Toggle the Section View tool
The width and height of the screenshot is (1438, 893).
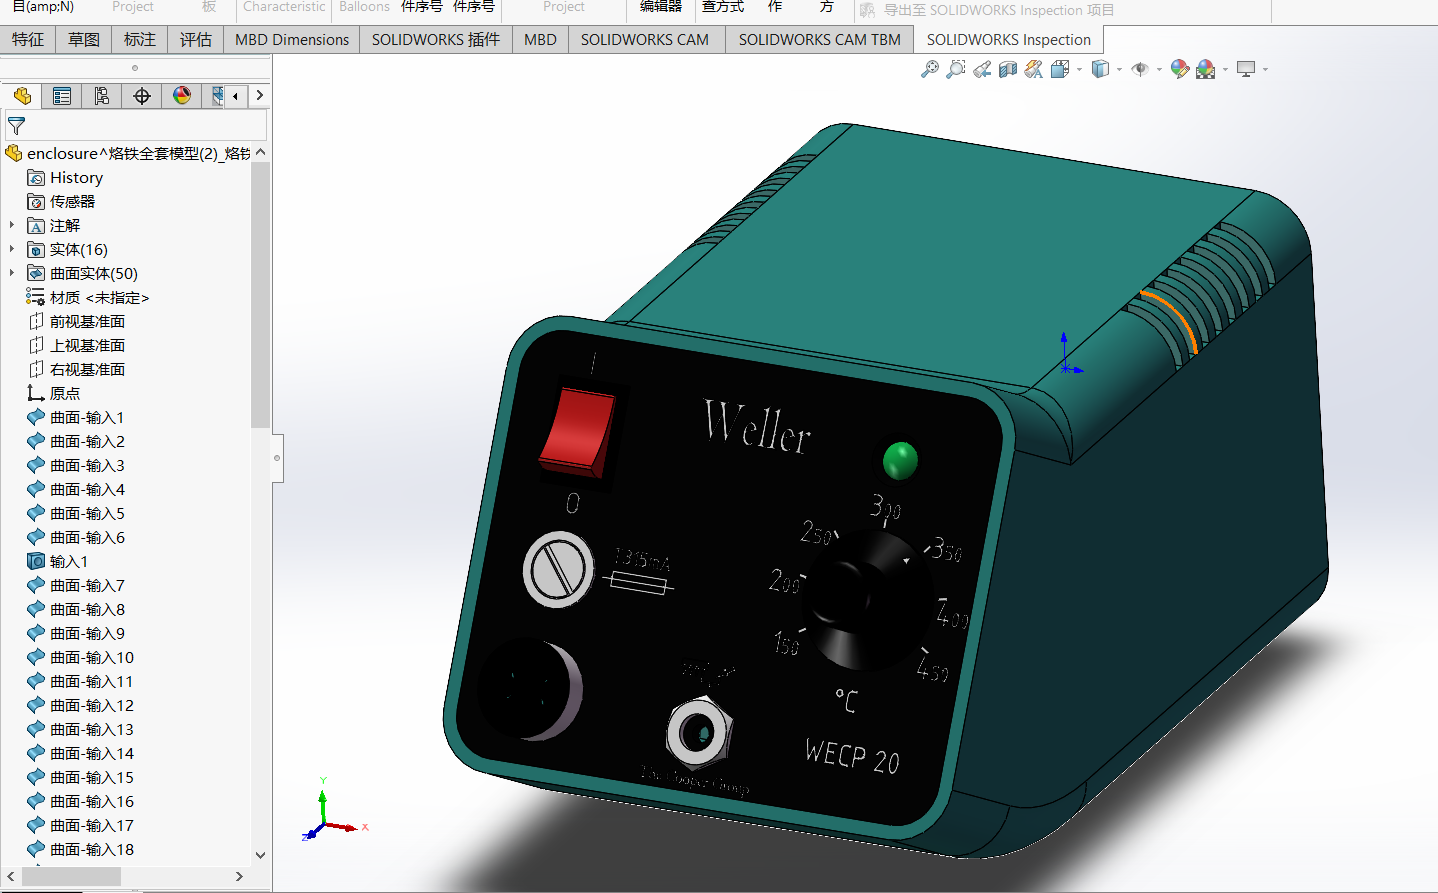[x=1008, y=69]
